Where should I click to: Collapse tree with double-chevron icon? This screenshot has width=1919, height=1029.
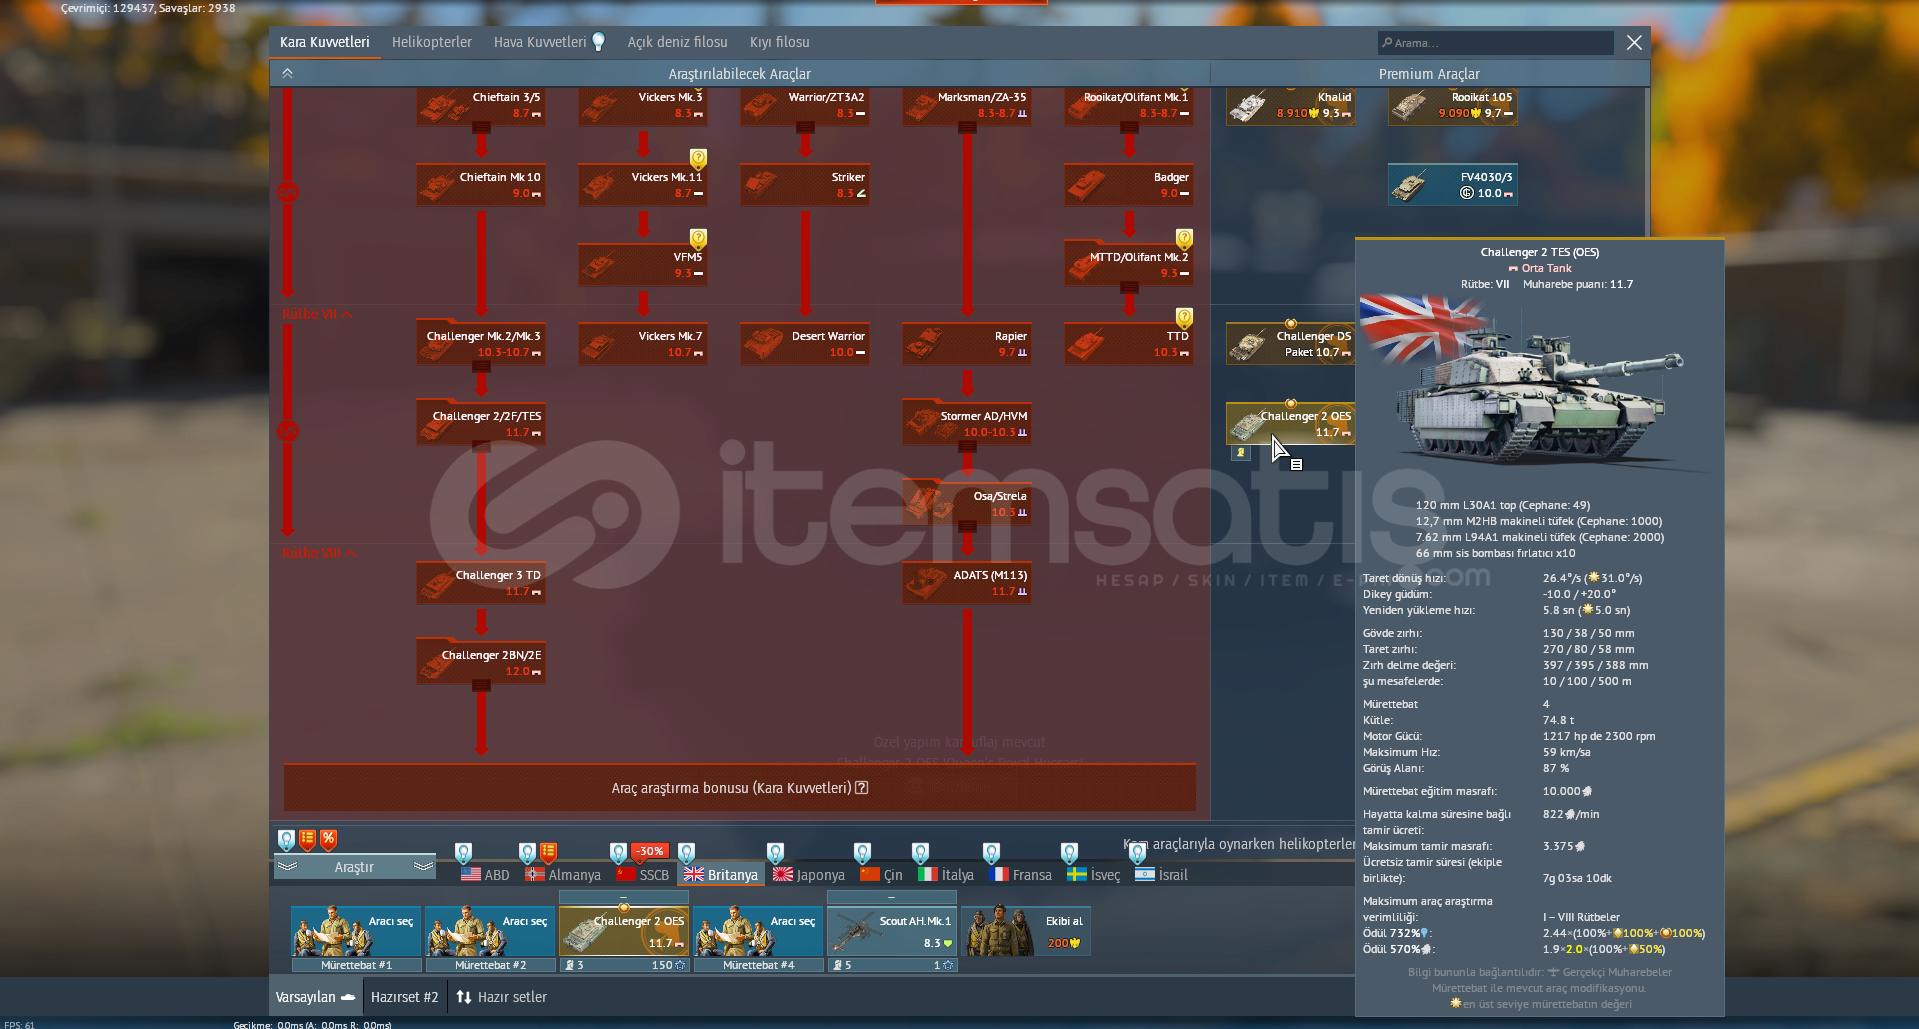(287, 73)
